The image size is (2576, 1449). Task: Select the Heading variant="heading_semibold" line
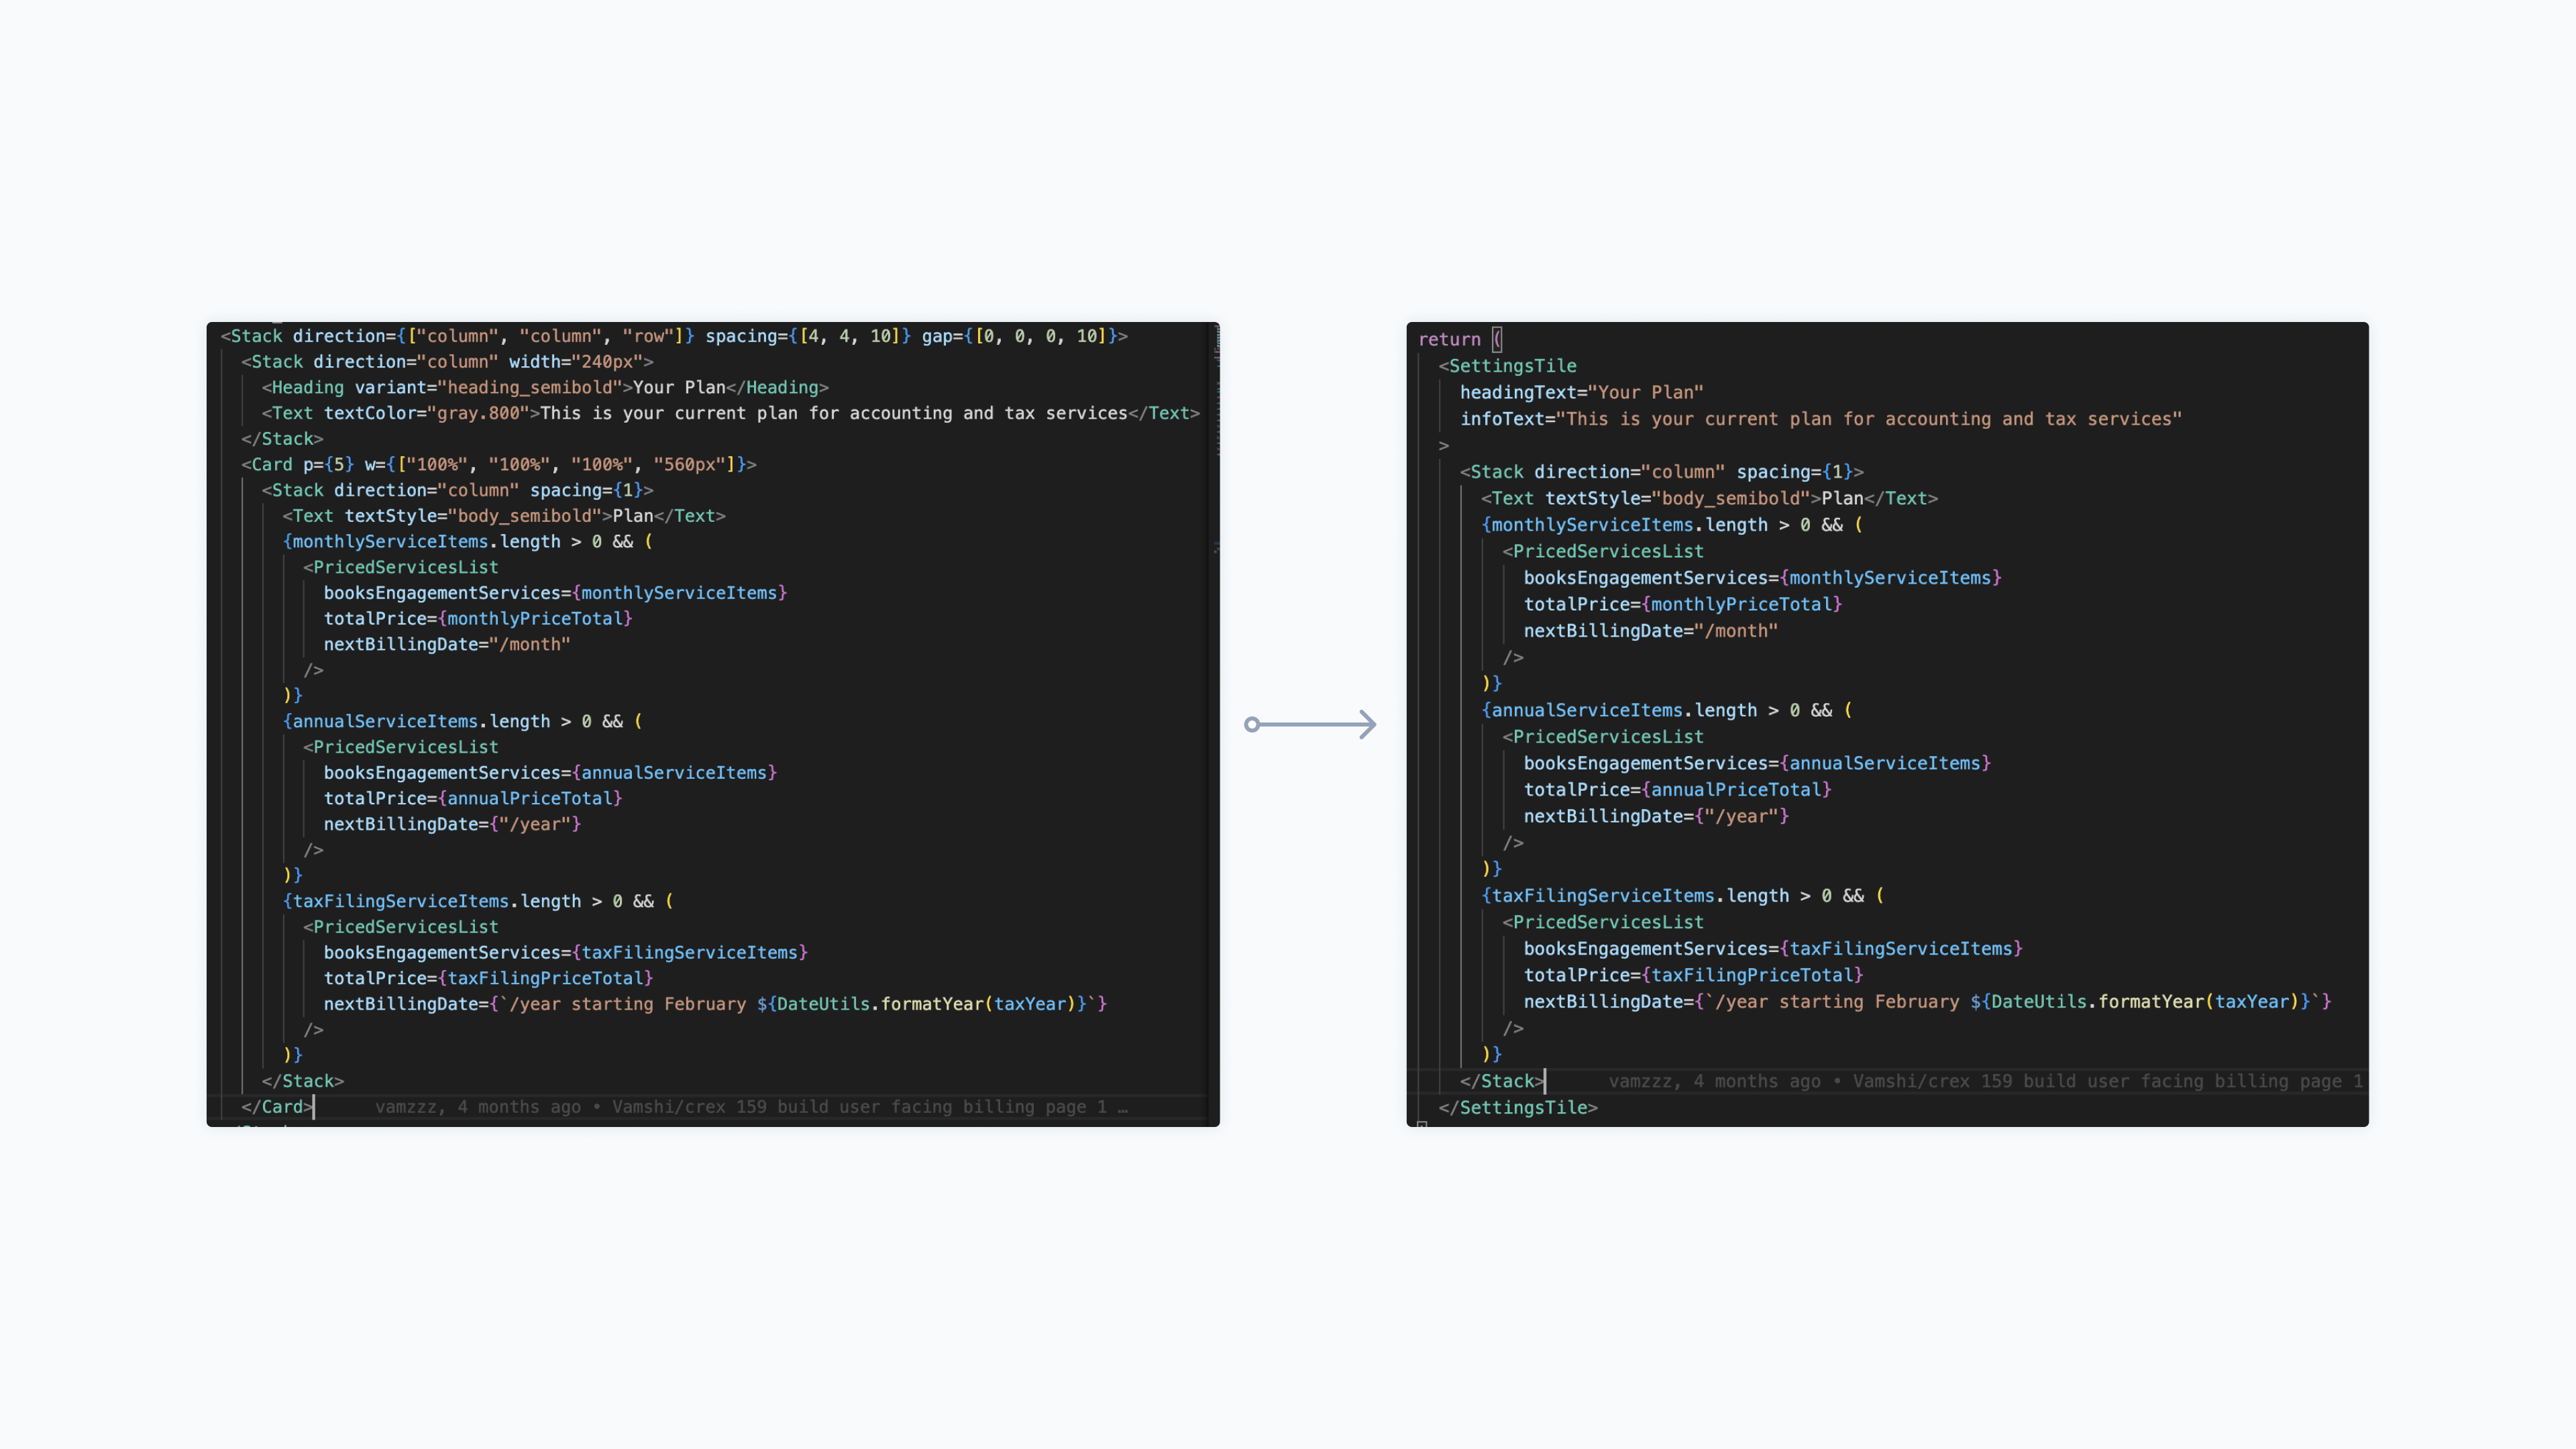(545, 387)
